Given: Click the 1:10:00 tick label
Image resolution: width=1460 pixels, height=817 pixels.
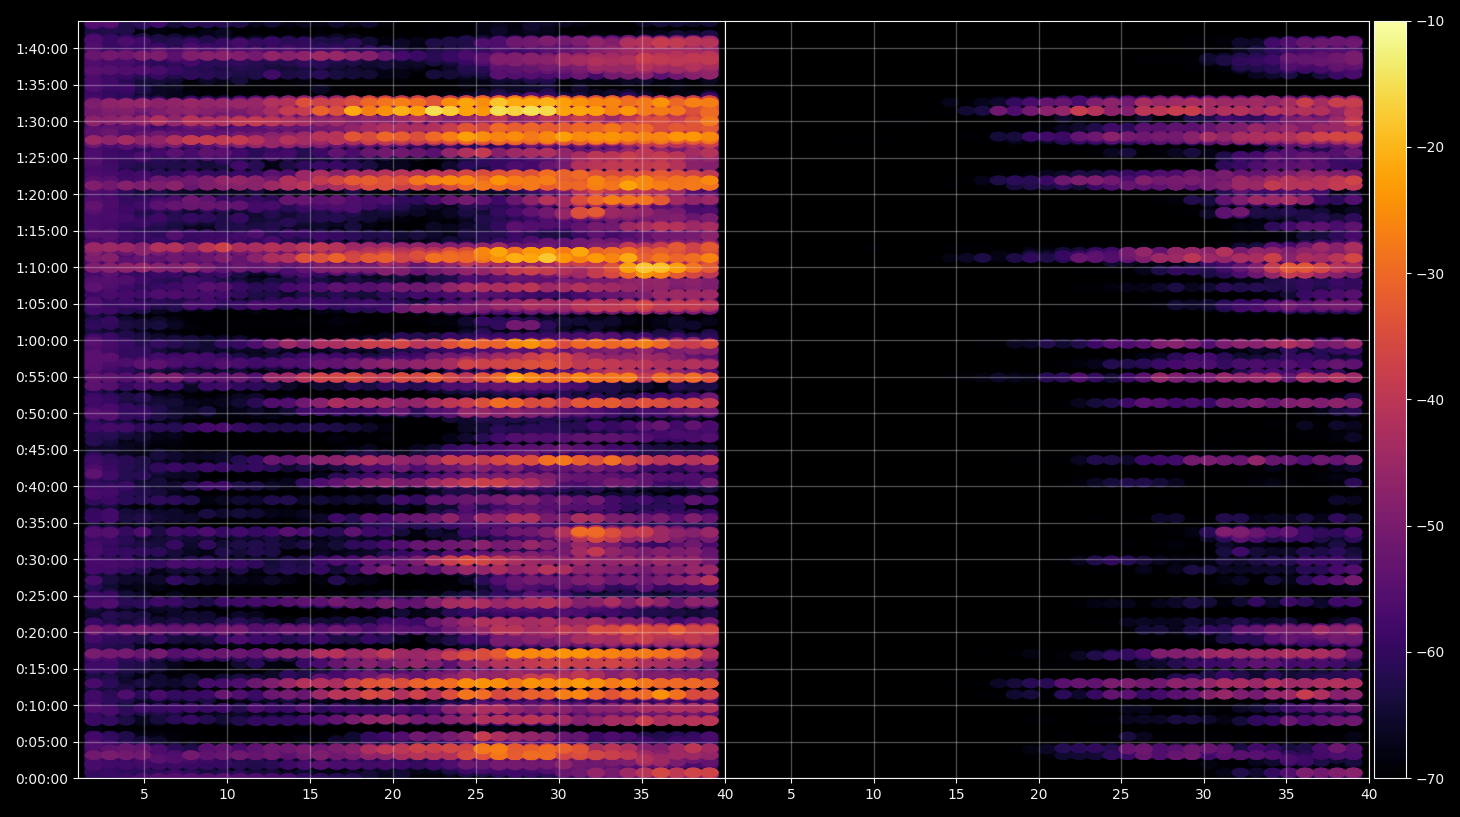Looking at the screenshot, I should (x=42, y=268).
